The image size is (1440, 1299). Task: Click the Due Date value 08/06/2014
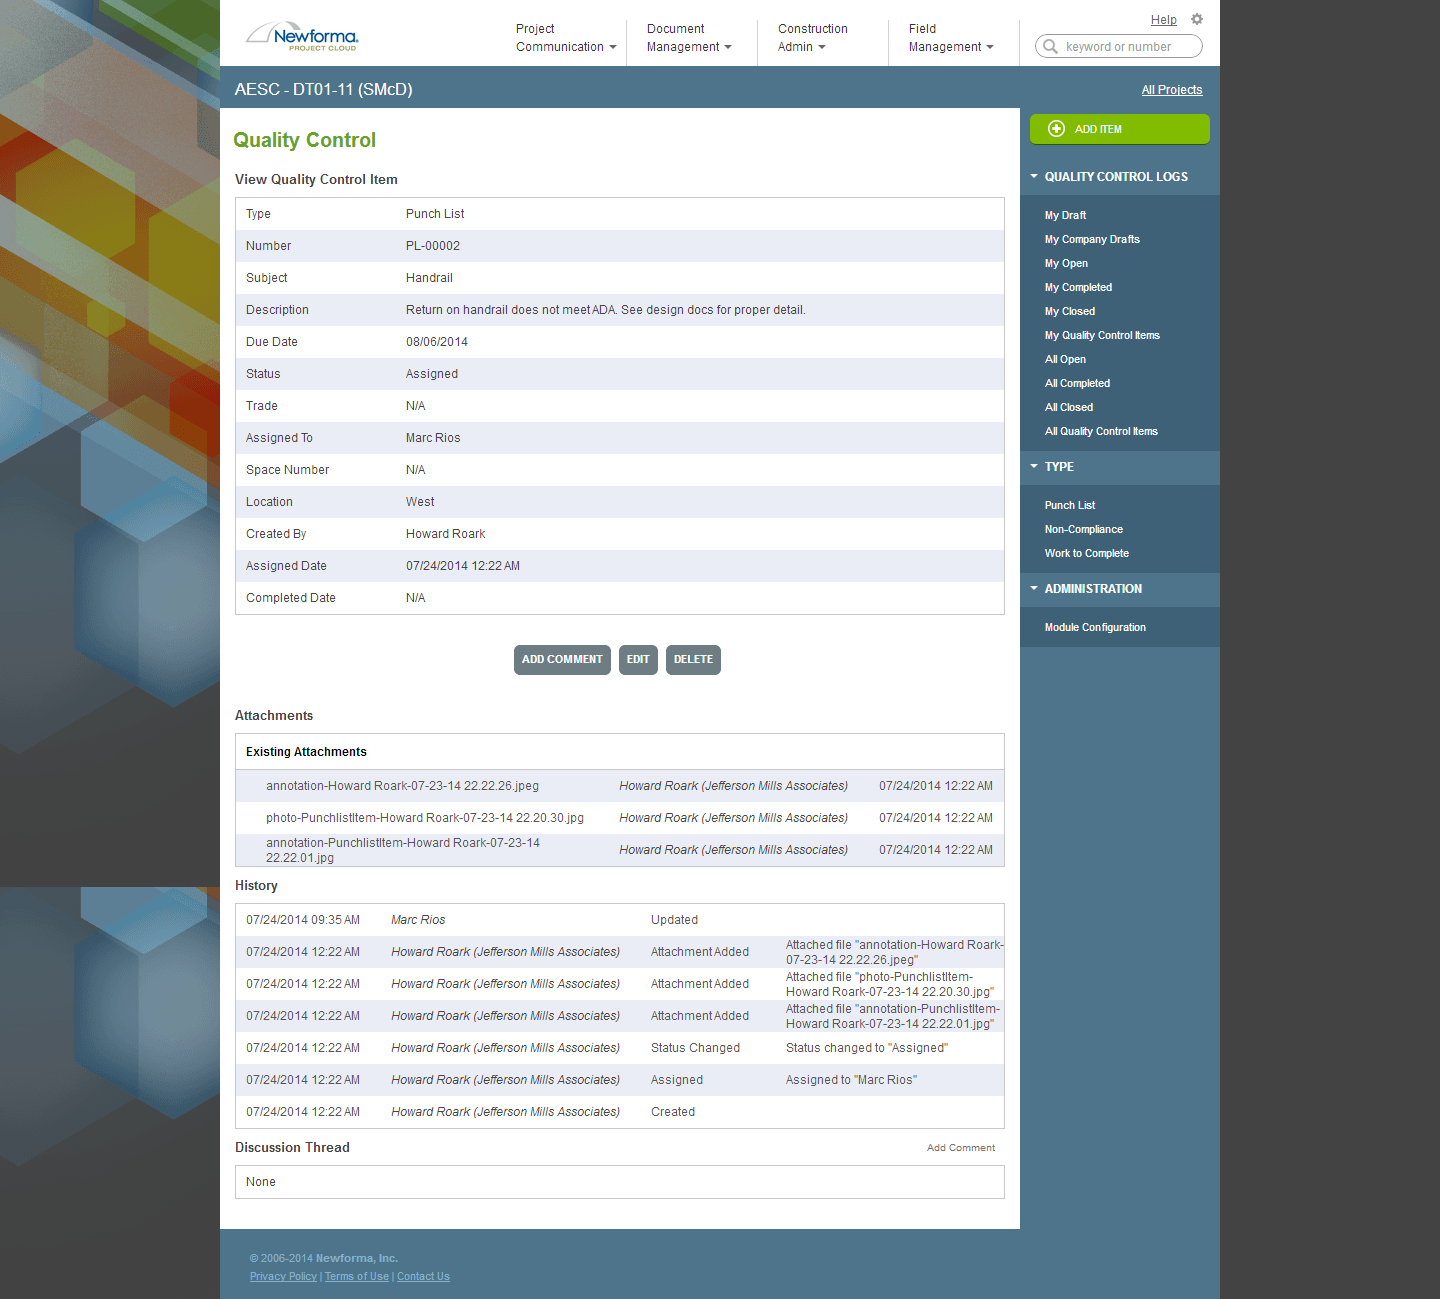coord(437,342)
